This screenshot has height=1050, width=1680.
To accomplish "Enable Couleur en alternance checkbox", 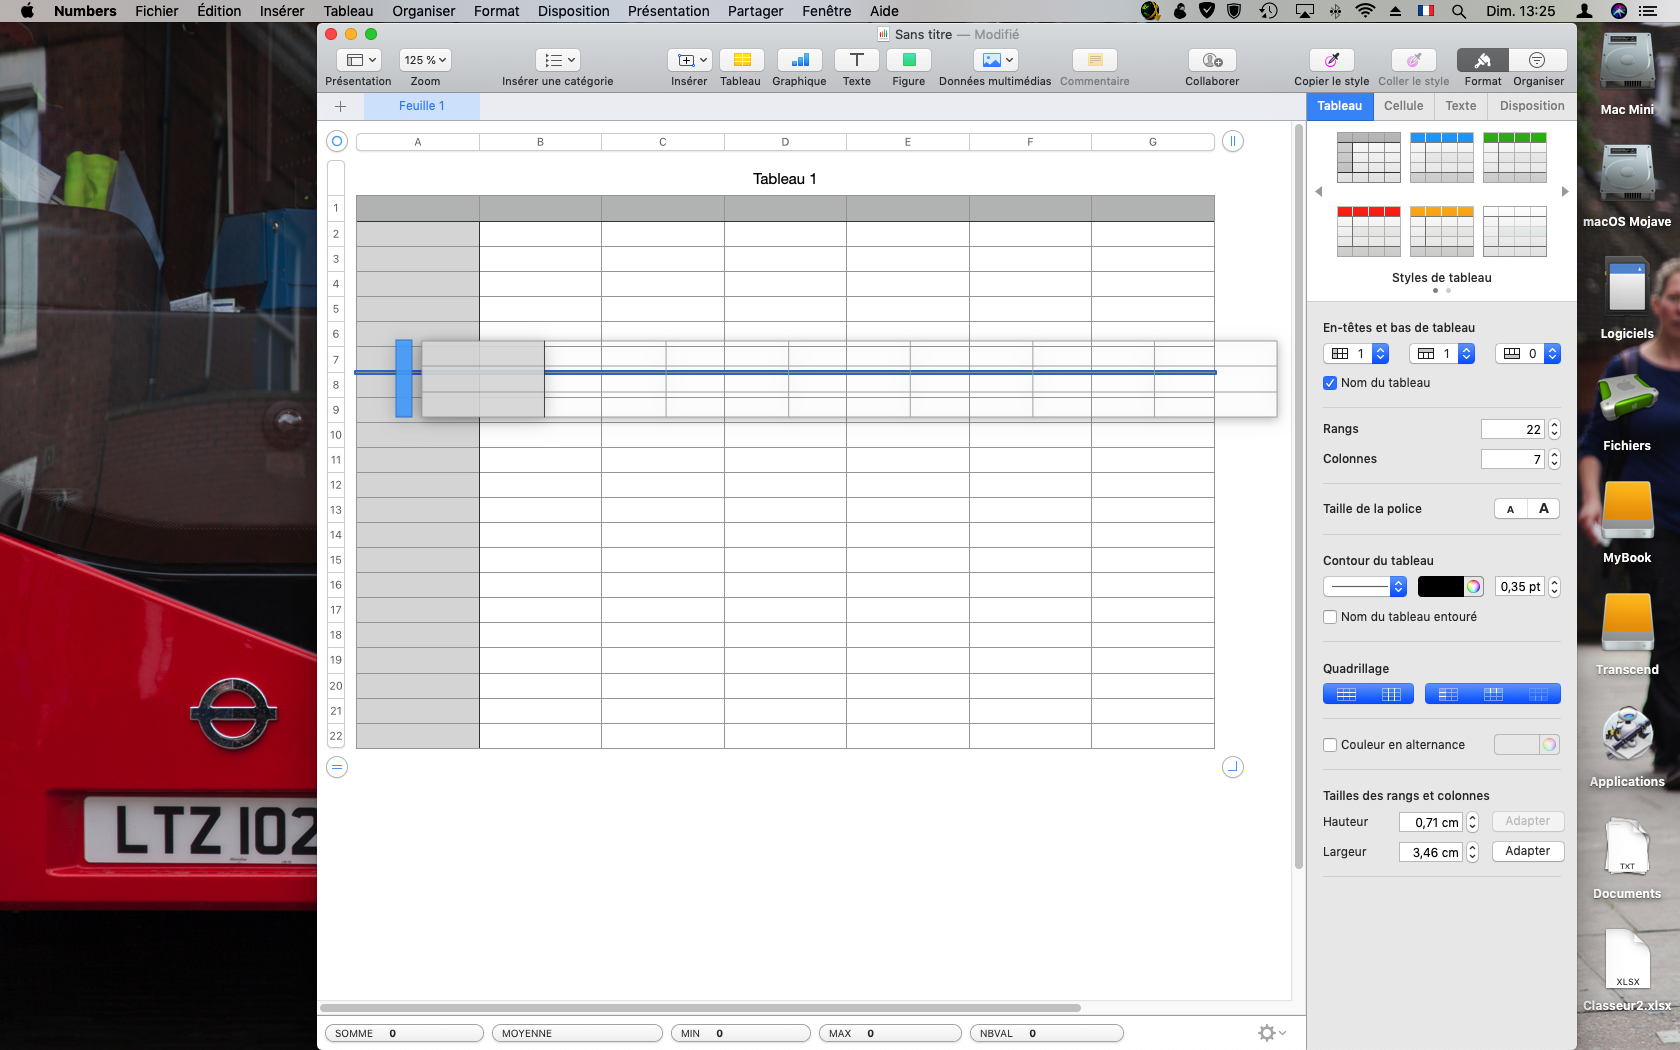I will [1330, 745].
